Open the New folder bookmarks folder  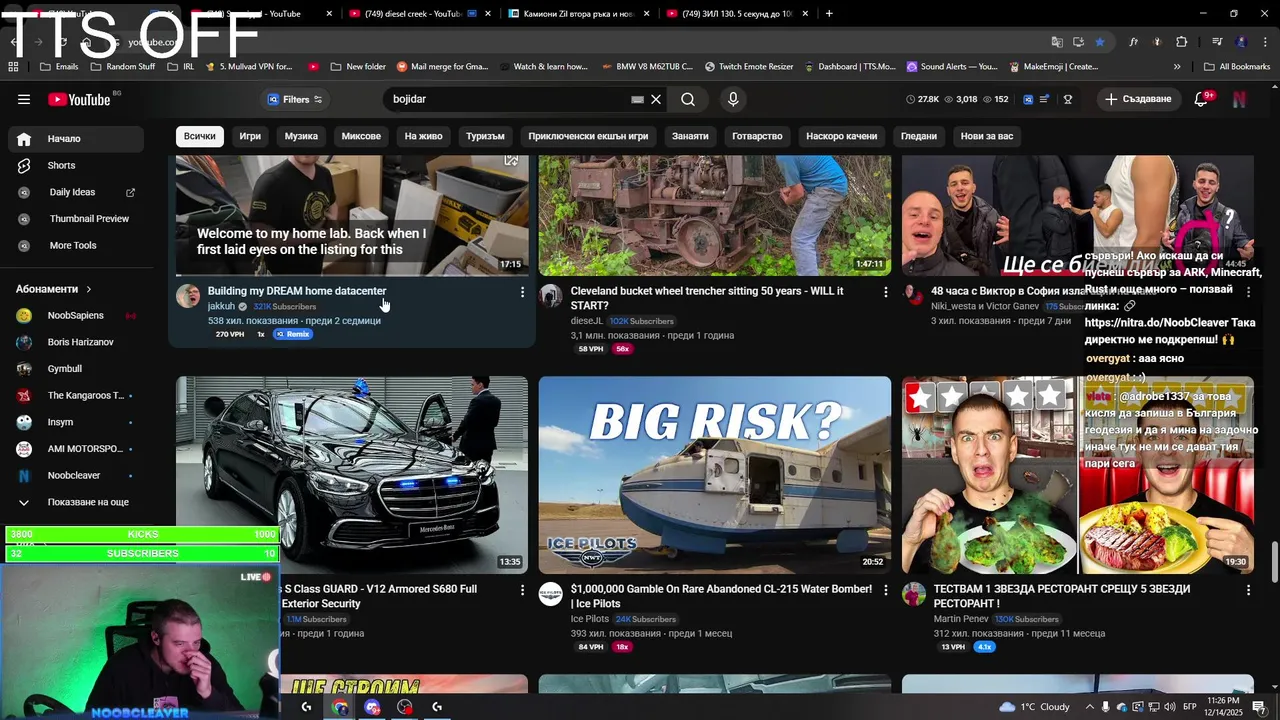coord(357,66)
